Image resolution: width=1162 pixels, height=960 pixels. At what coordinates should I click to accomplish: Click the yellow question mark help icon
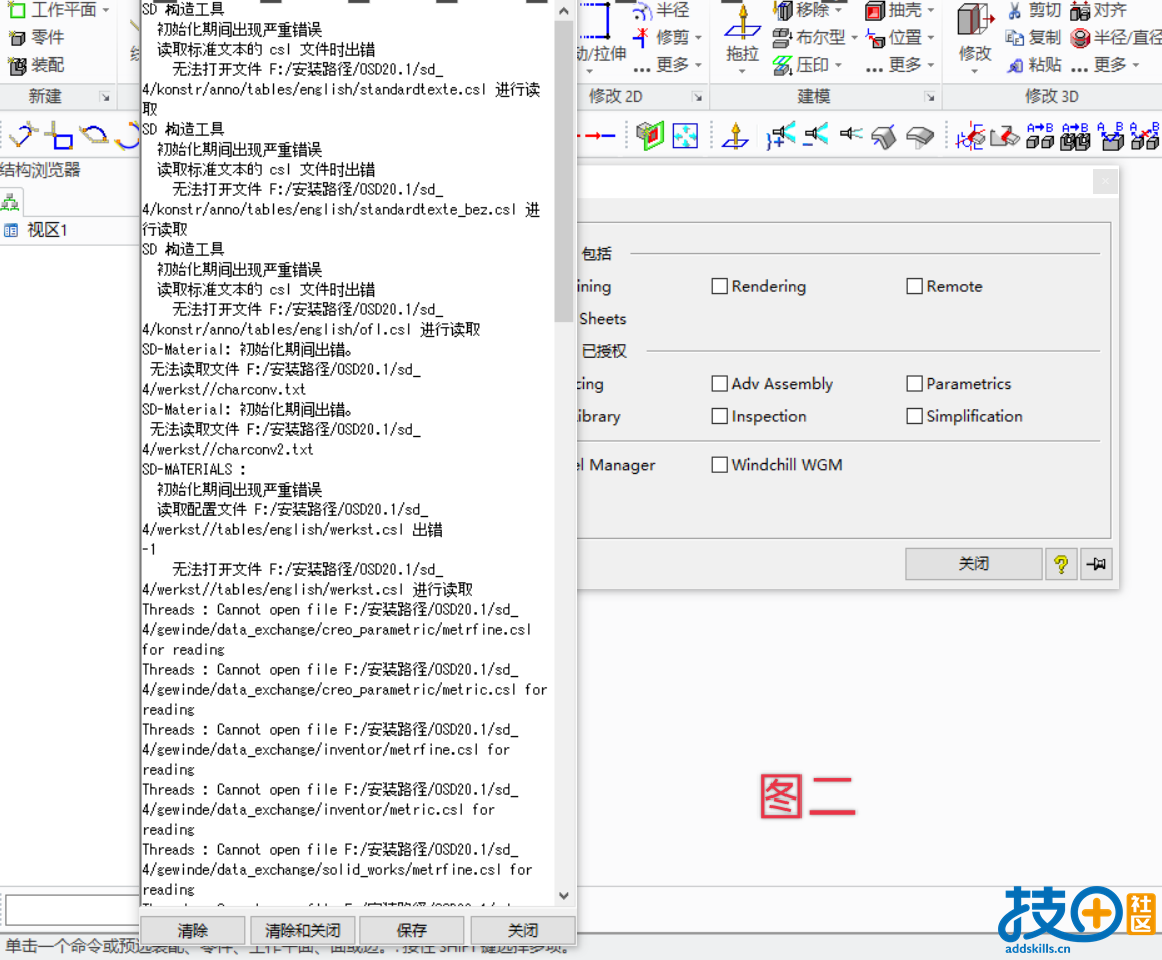point(1061,565)
